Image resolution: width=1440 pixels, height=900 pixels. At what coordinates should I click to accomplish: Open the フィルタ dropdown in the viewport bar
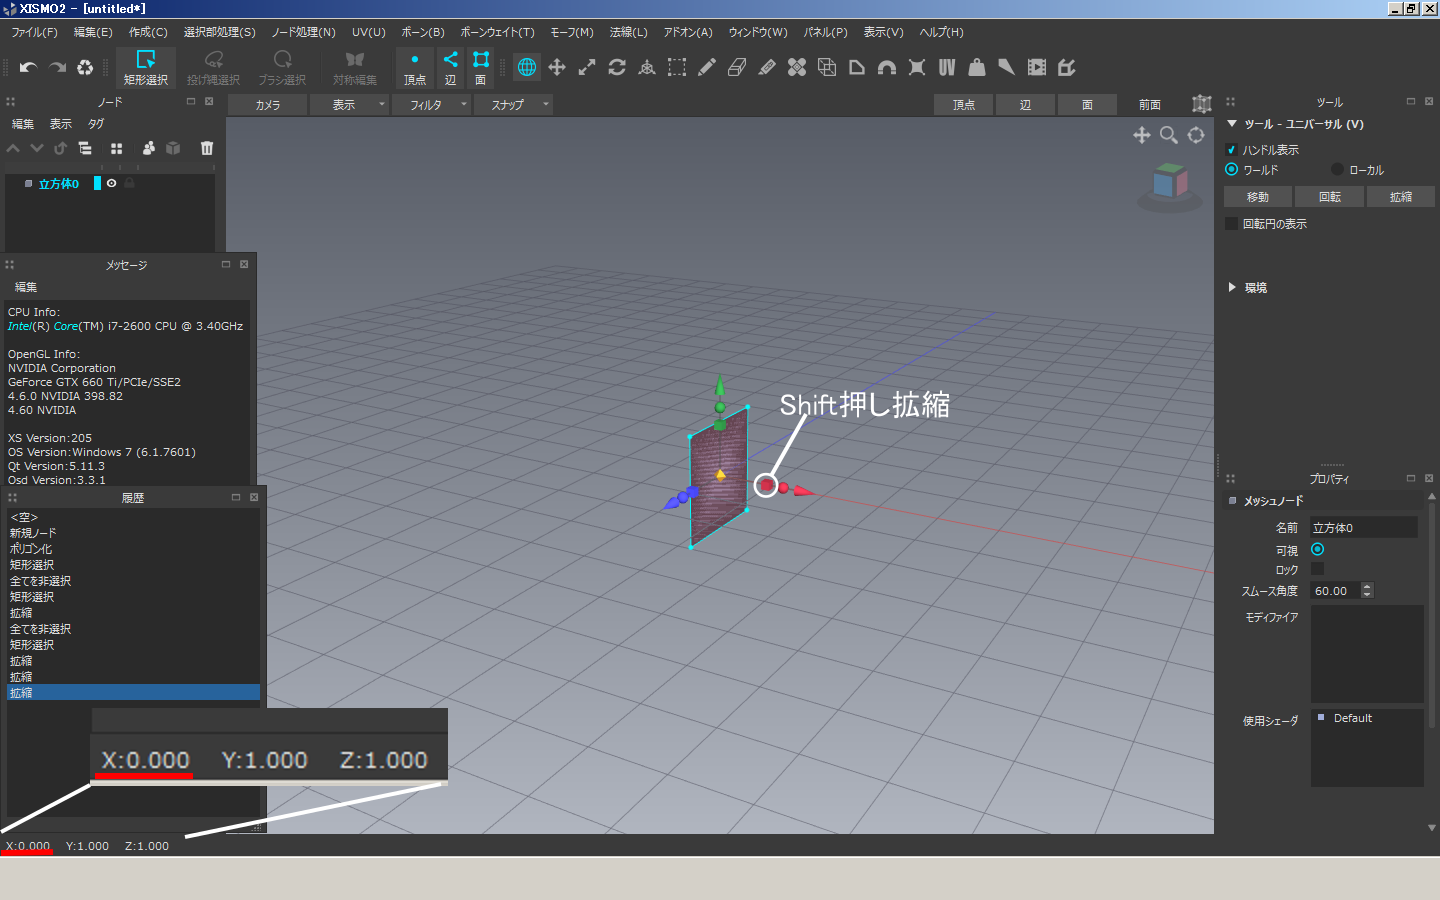pos(431,104)
